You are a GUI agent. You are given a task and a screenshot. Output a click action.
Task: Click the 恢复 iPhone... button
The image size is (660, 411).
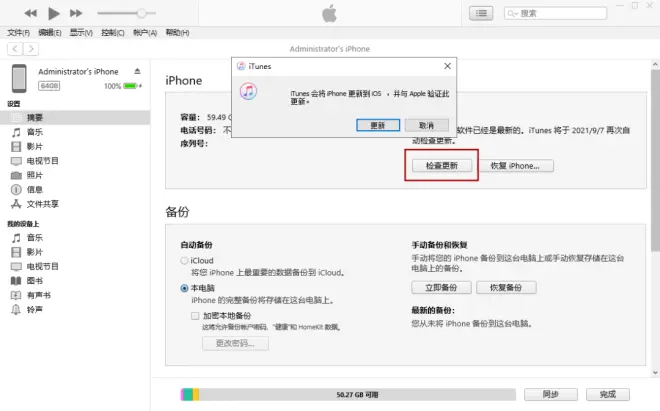[516, 165]
